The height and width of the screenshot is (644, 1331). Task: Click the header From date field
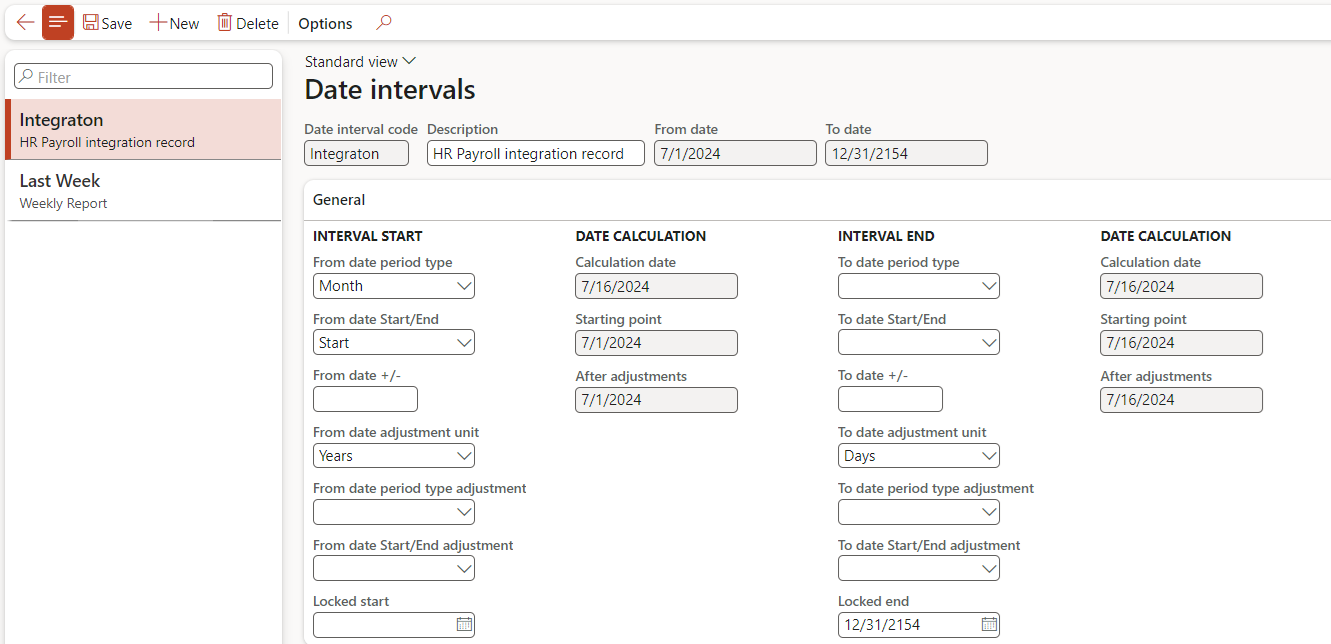coord(735,153)
